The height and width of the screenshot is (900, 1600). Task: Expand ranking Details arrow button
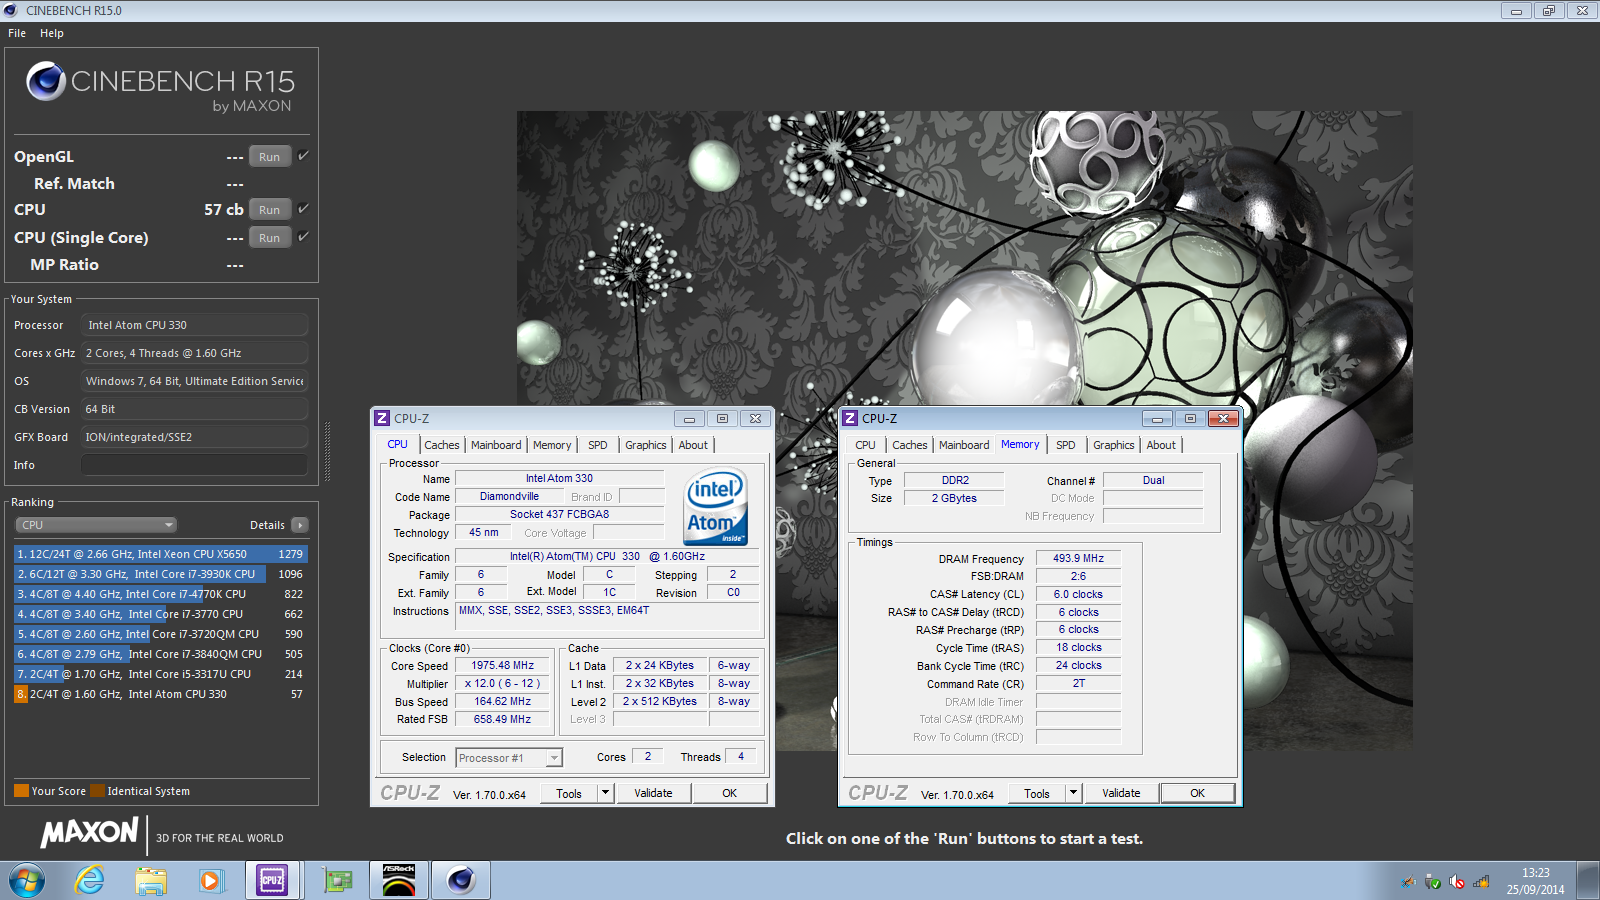pyautogui.click(x=300, y=525)
